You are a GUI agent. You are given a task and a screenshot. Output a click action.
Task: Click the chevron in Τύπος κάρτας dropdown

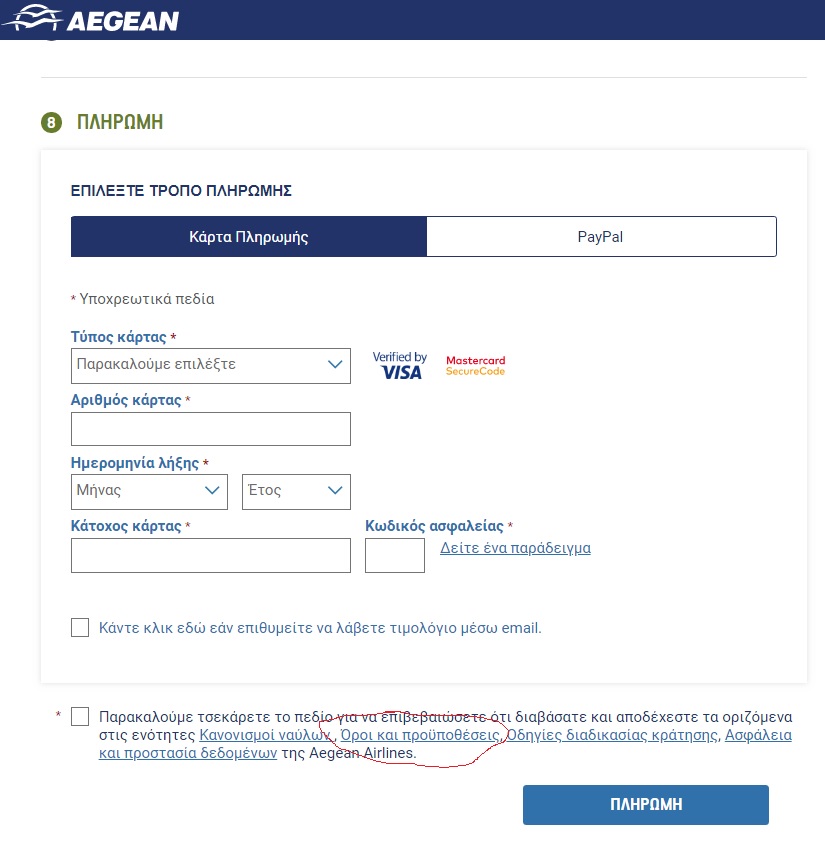pyautogui.click(x=335, y=365)
